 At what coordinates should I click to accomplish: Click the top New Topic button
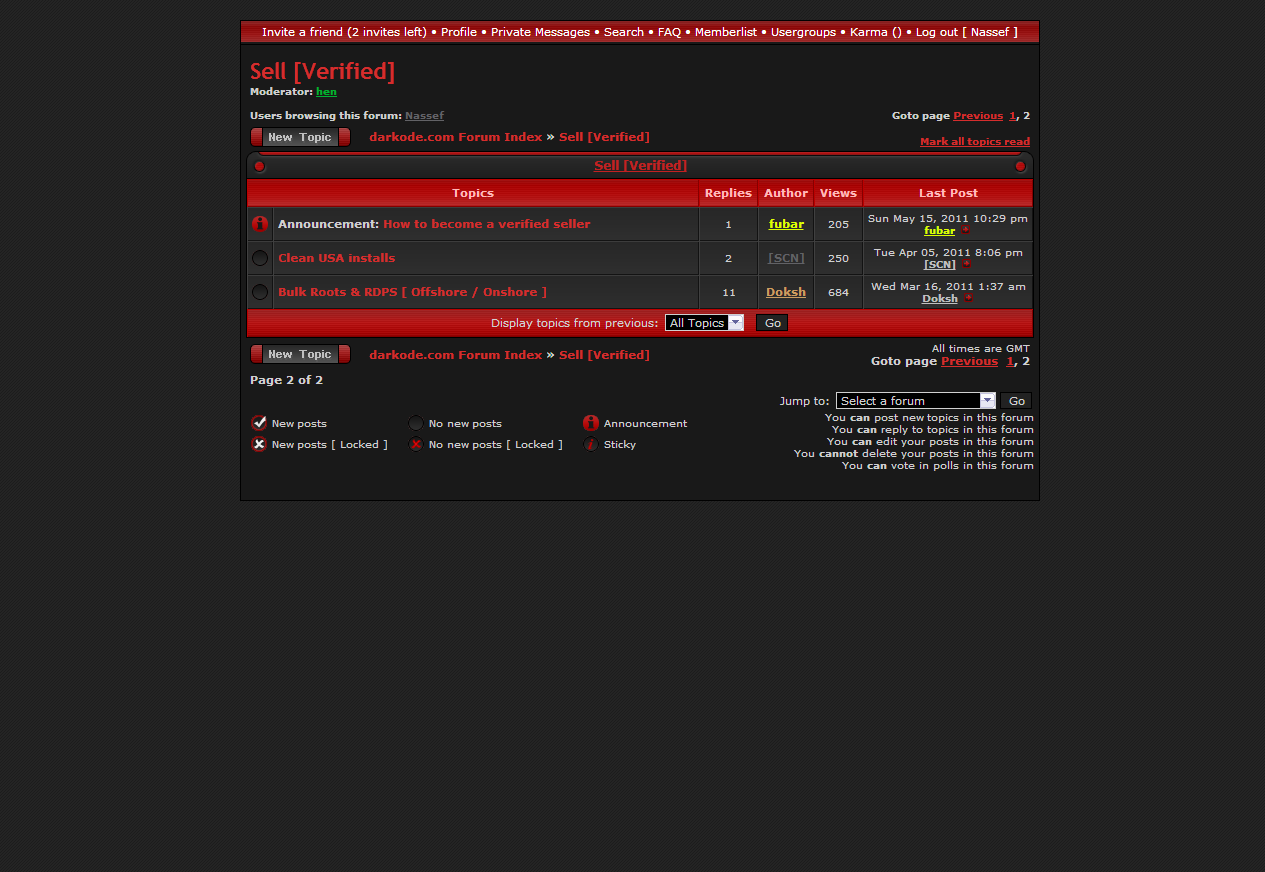coord(300,137)
